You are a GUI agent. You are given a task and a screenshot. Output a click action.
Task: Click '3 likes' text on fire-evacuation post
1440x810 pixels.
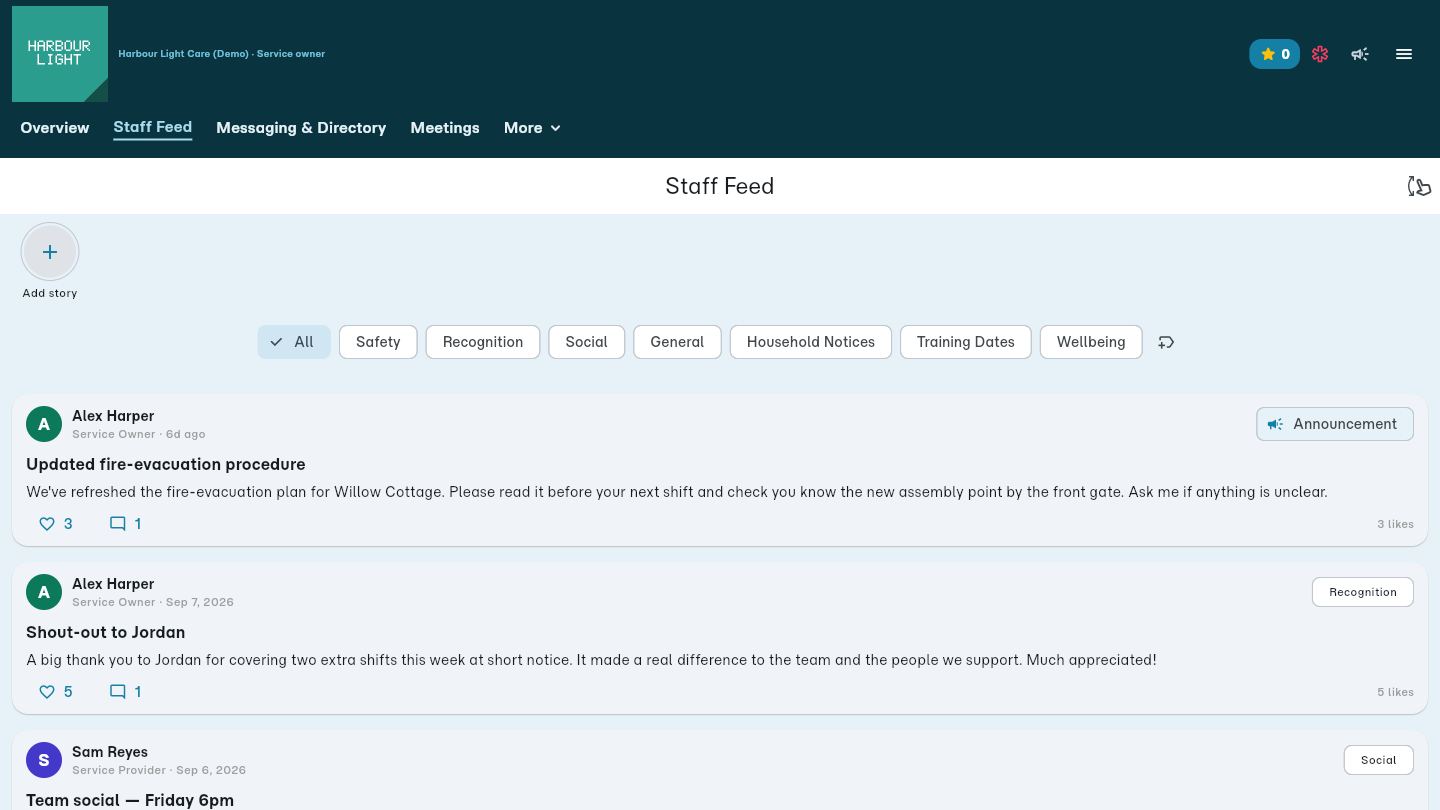pyautogui.click(x=1395, y=524)
